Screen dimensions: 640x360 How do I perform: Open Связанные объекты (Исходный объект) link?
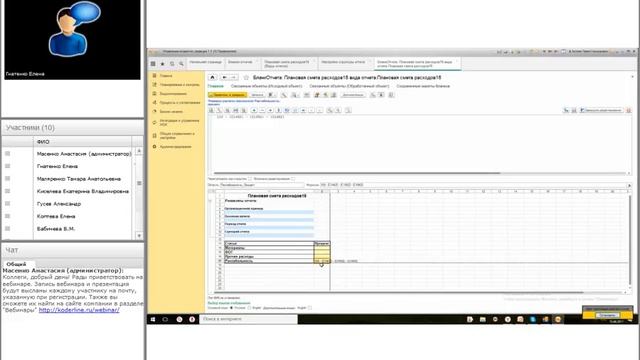click(x=267, y=86)
